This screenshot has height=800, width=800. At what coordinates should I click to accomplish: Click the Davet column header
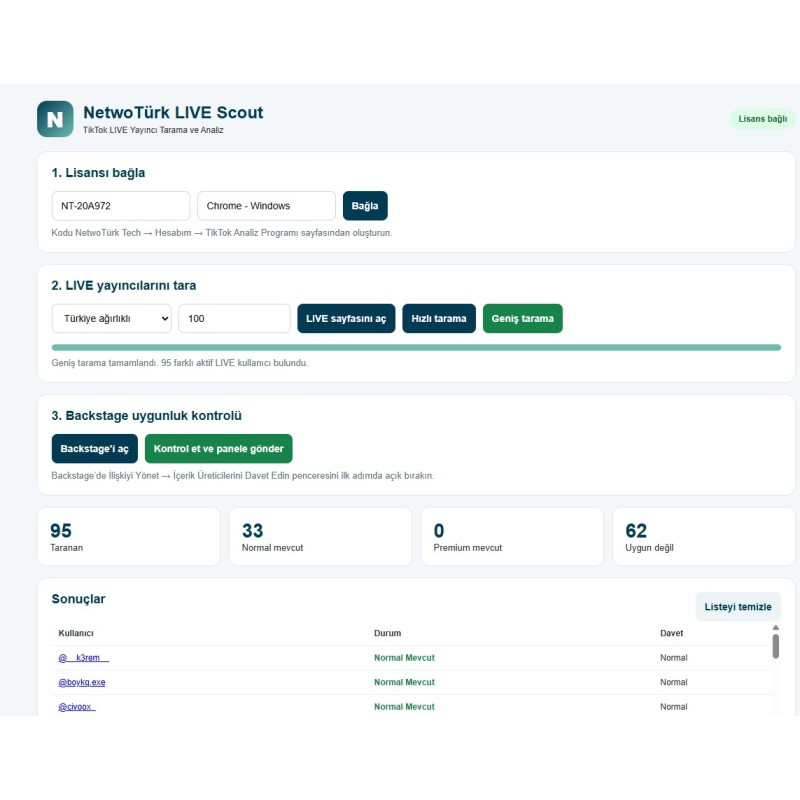pyautogui.click(x=671, y=633)
